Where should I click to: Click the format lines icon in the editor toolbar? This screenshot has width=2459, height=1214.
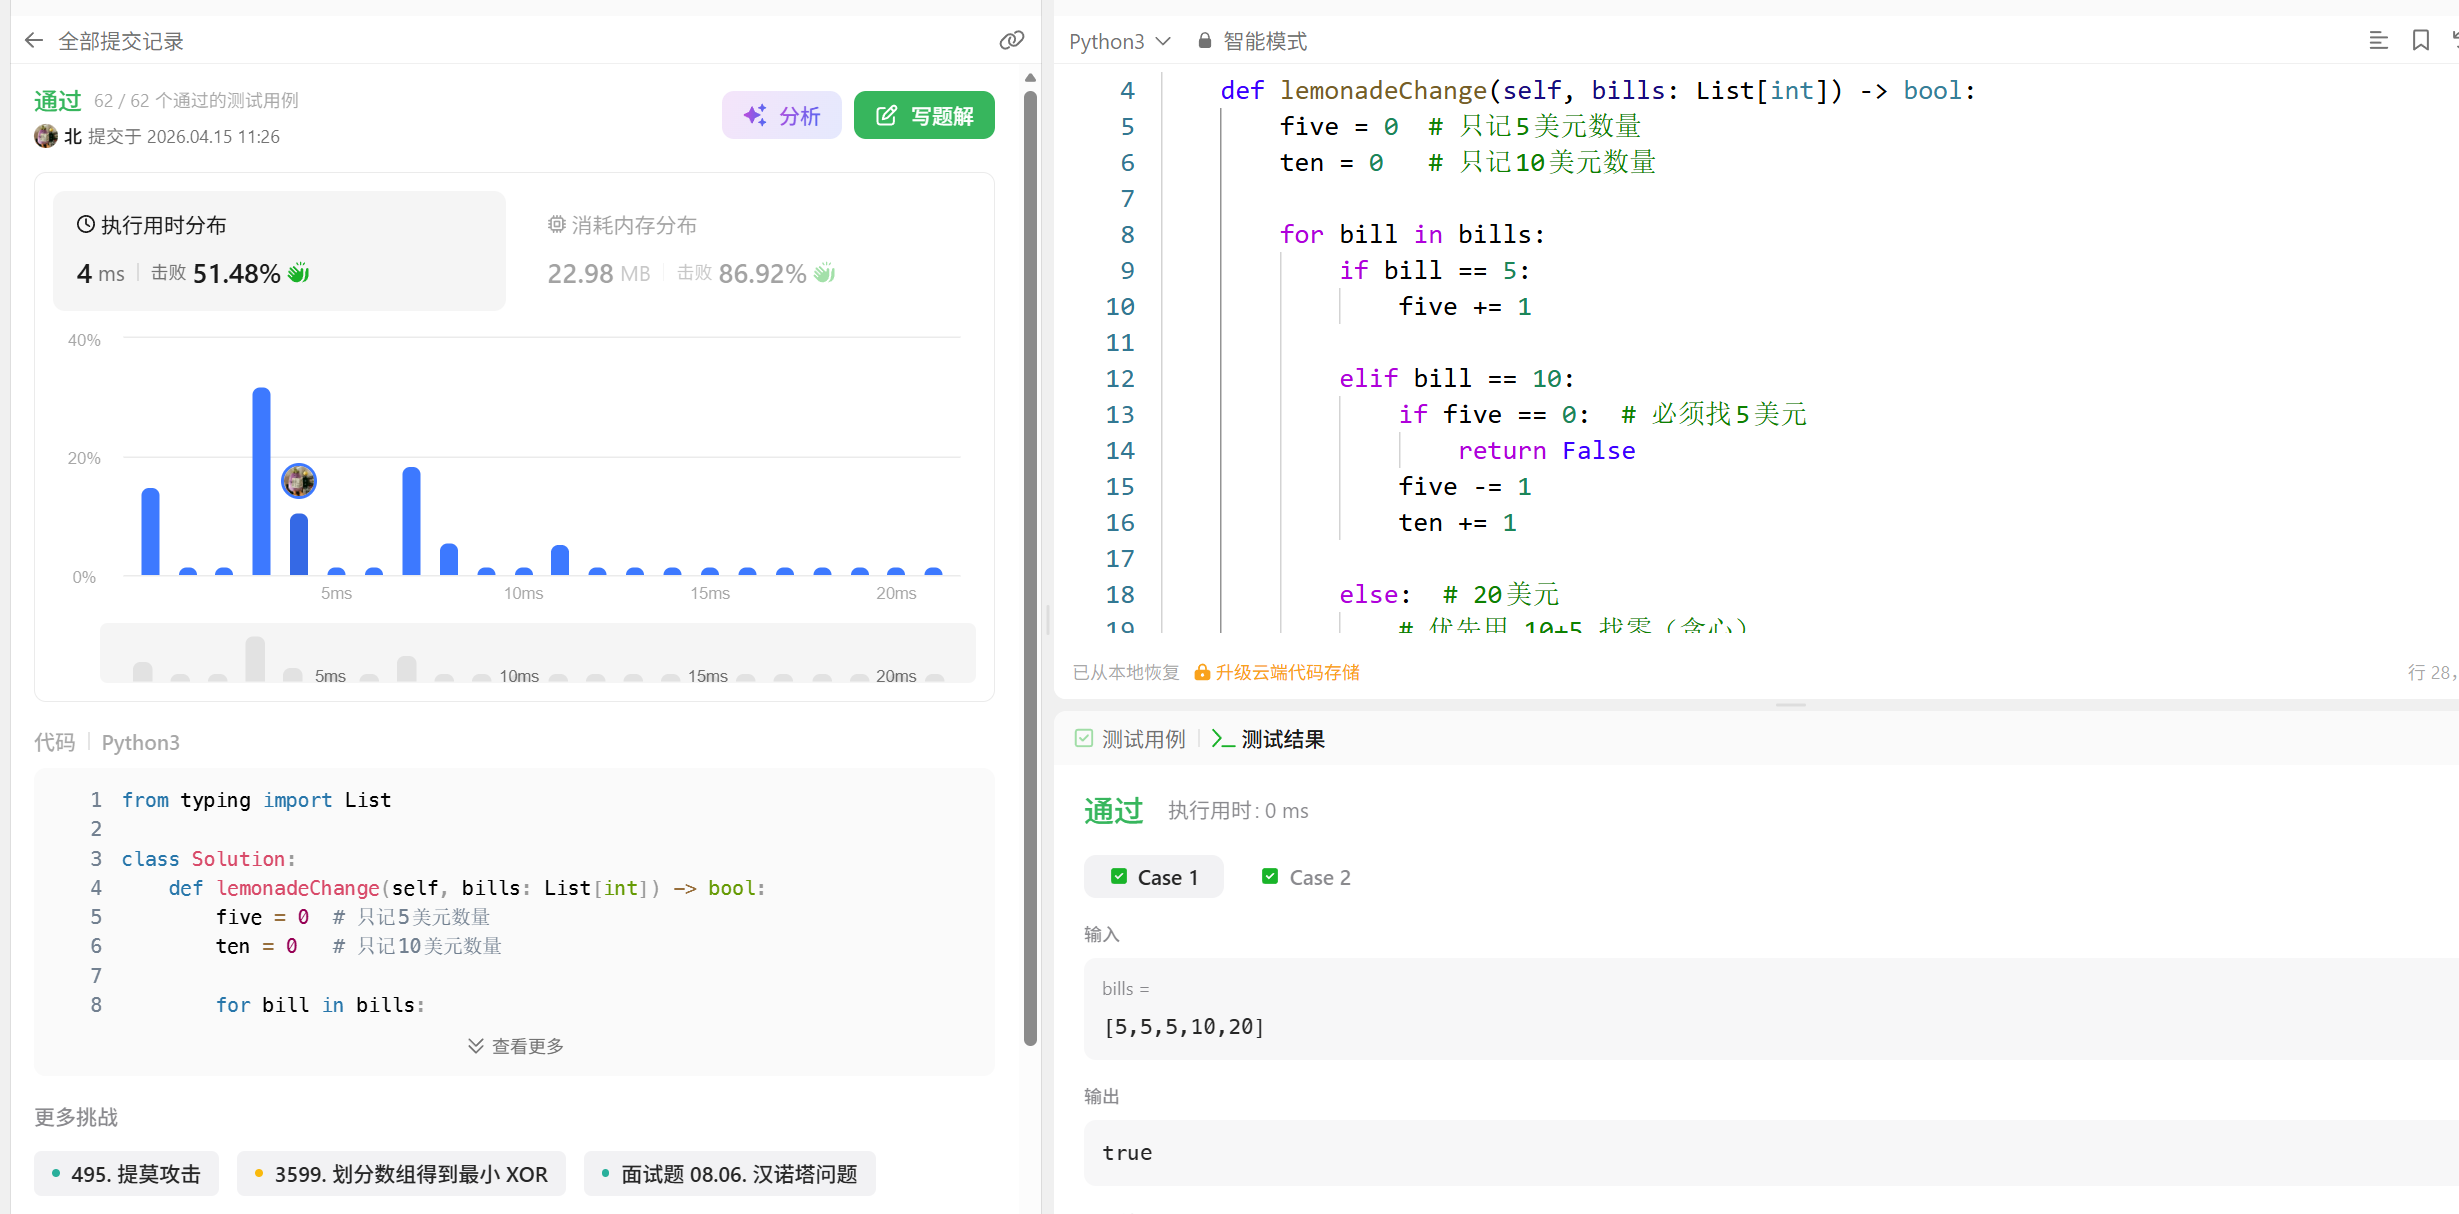(x=2378, y=41)
